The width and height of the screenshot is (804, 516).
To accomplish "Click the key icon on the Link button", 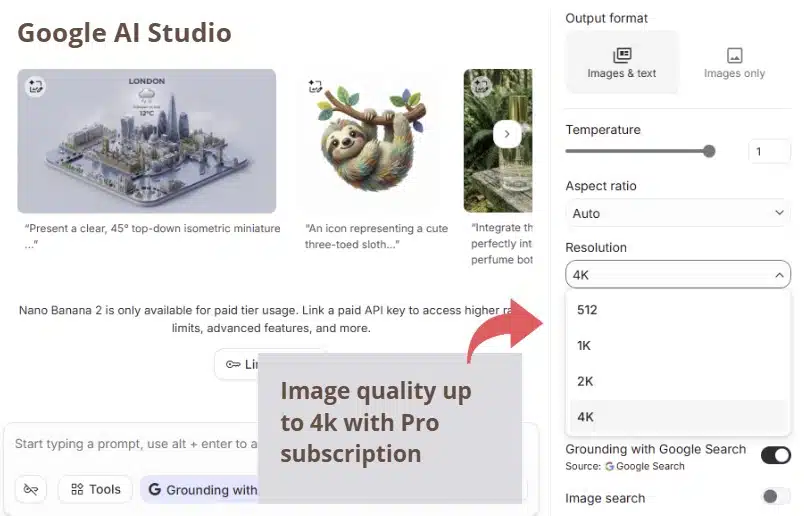I will [233, 364].
